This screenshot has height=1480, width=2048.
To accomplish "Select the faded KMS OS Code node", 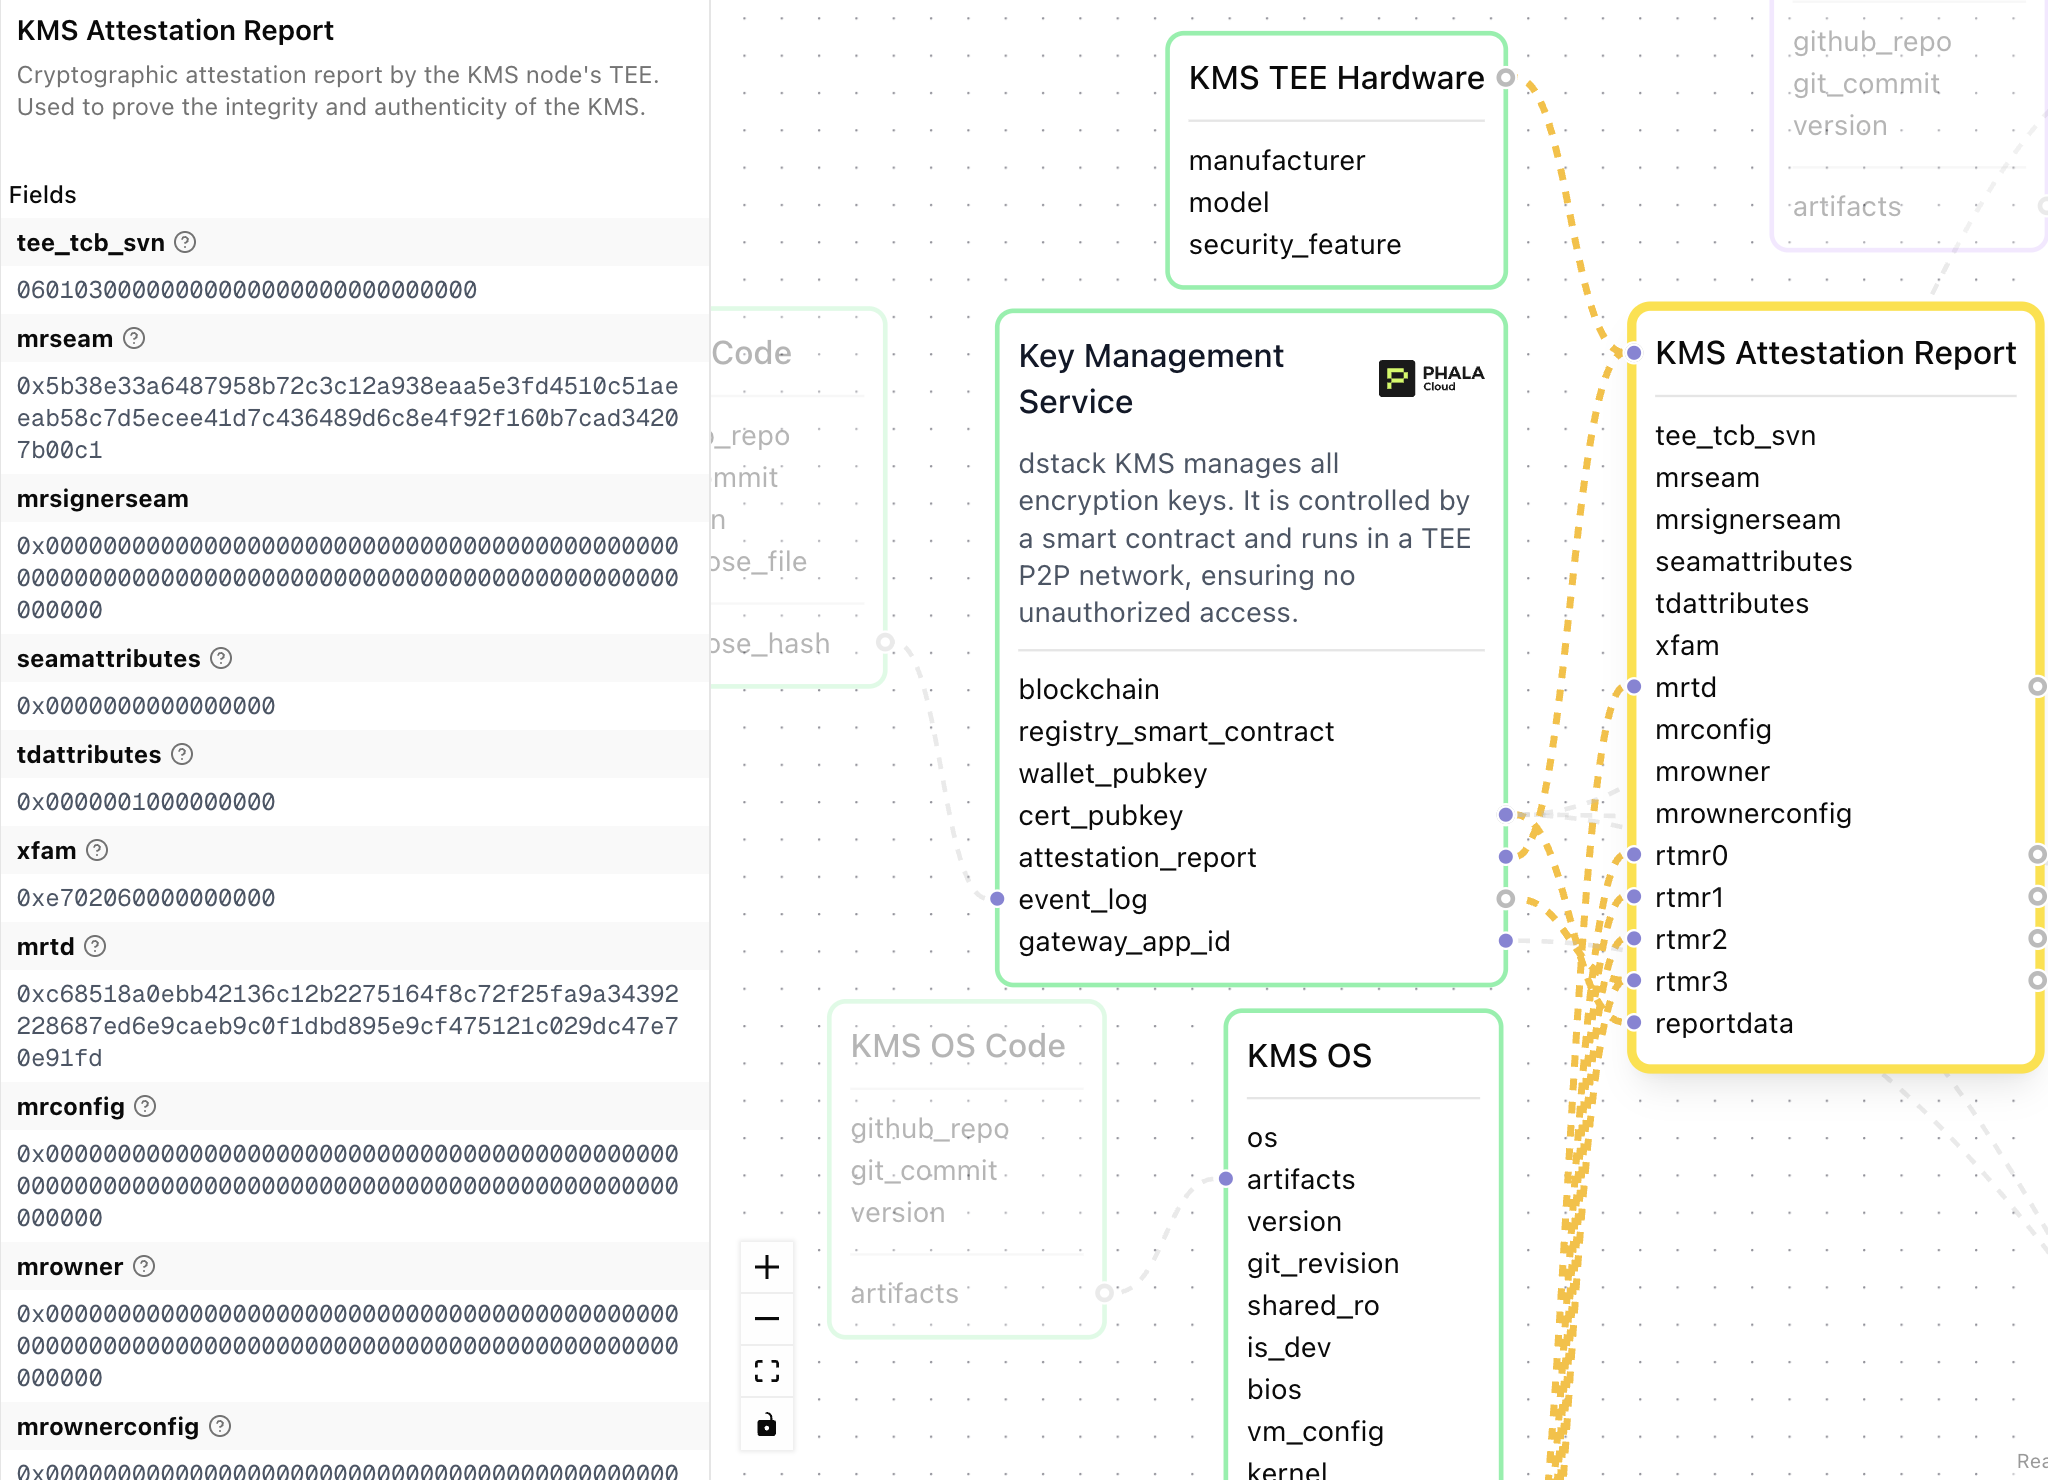I will point(957,1046).
